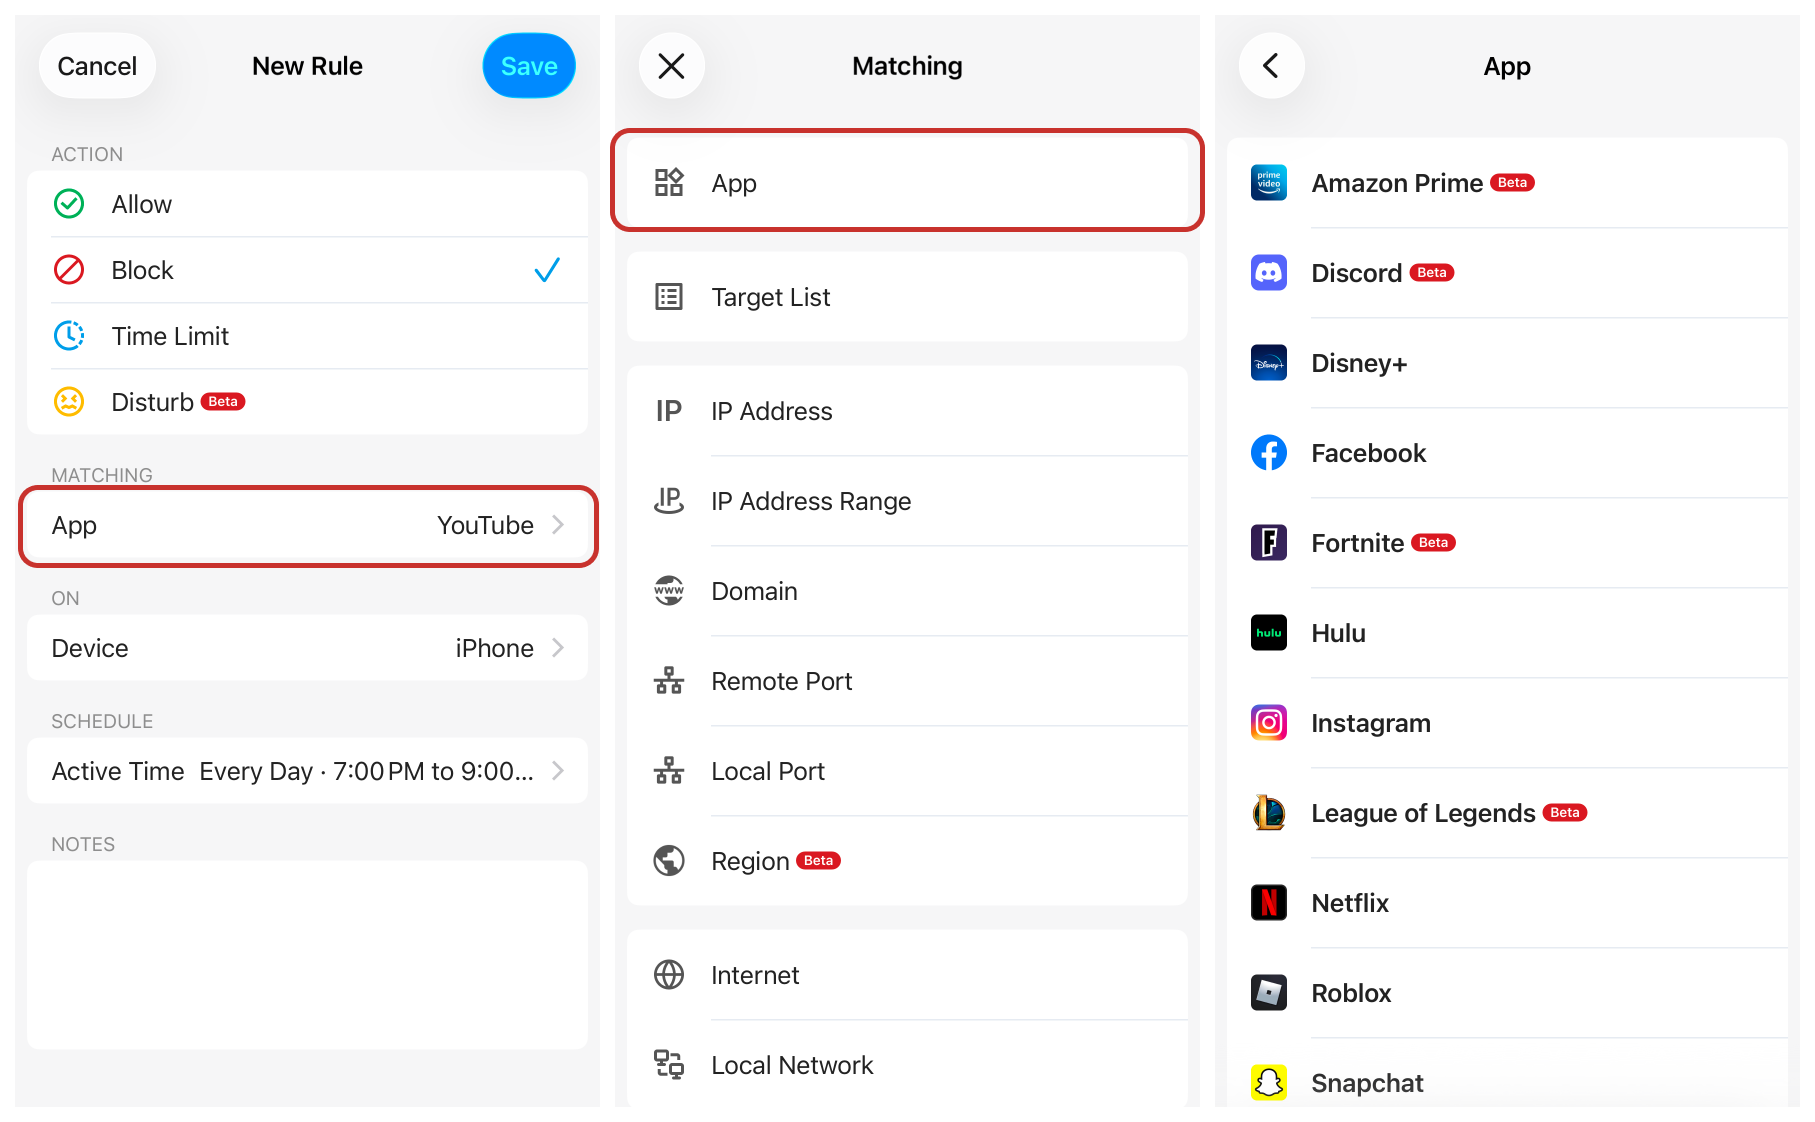Tap the Region globe icon
This screenshot has height=1122, width=1815.
coord(668,861)
